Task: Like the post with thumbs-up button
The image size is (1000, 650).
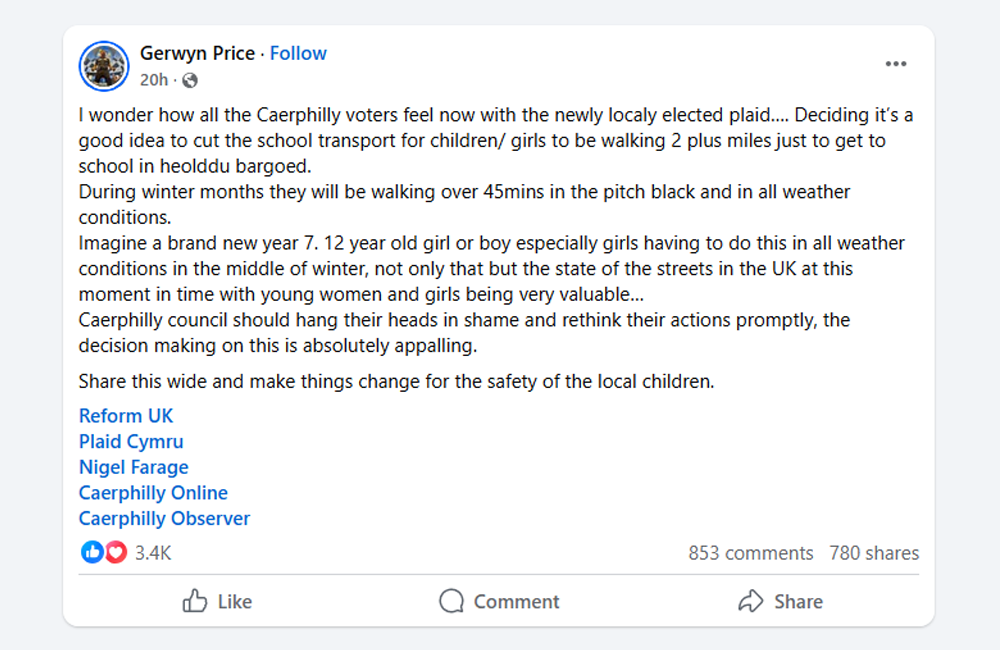Action: pyautogui.click(x=217, y=601)
